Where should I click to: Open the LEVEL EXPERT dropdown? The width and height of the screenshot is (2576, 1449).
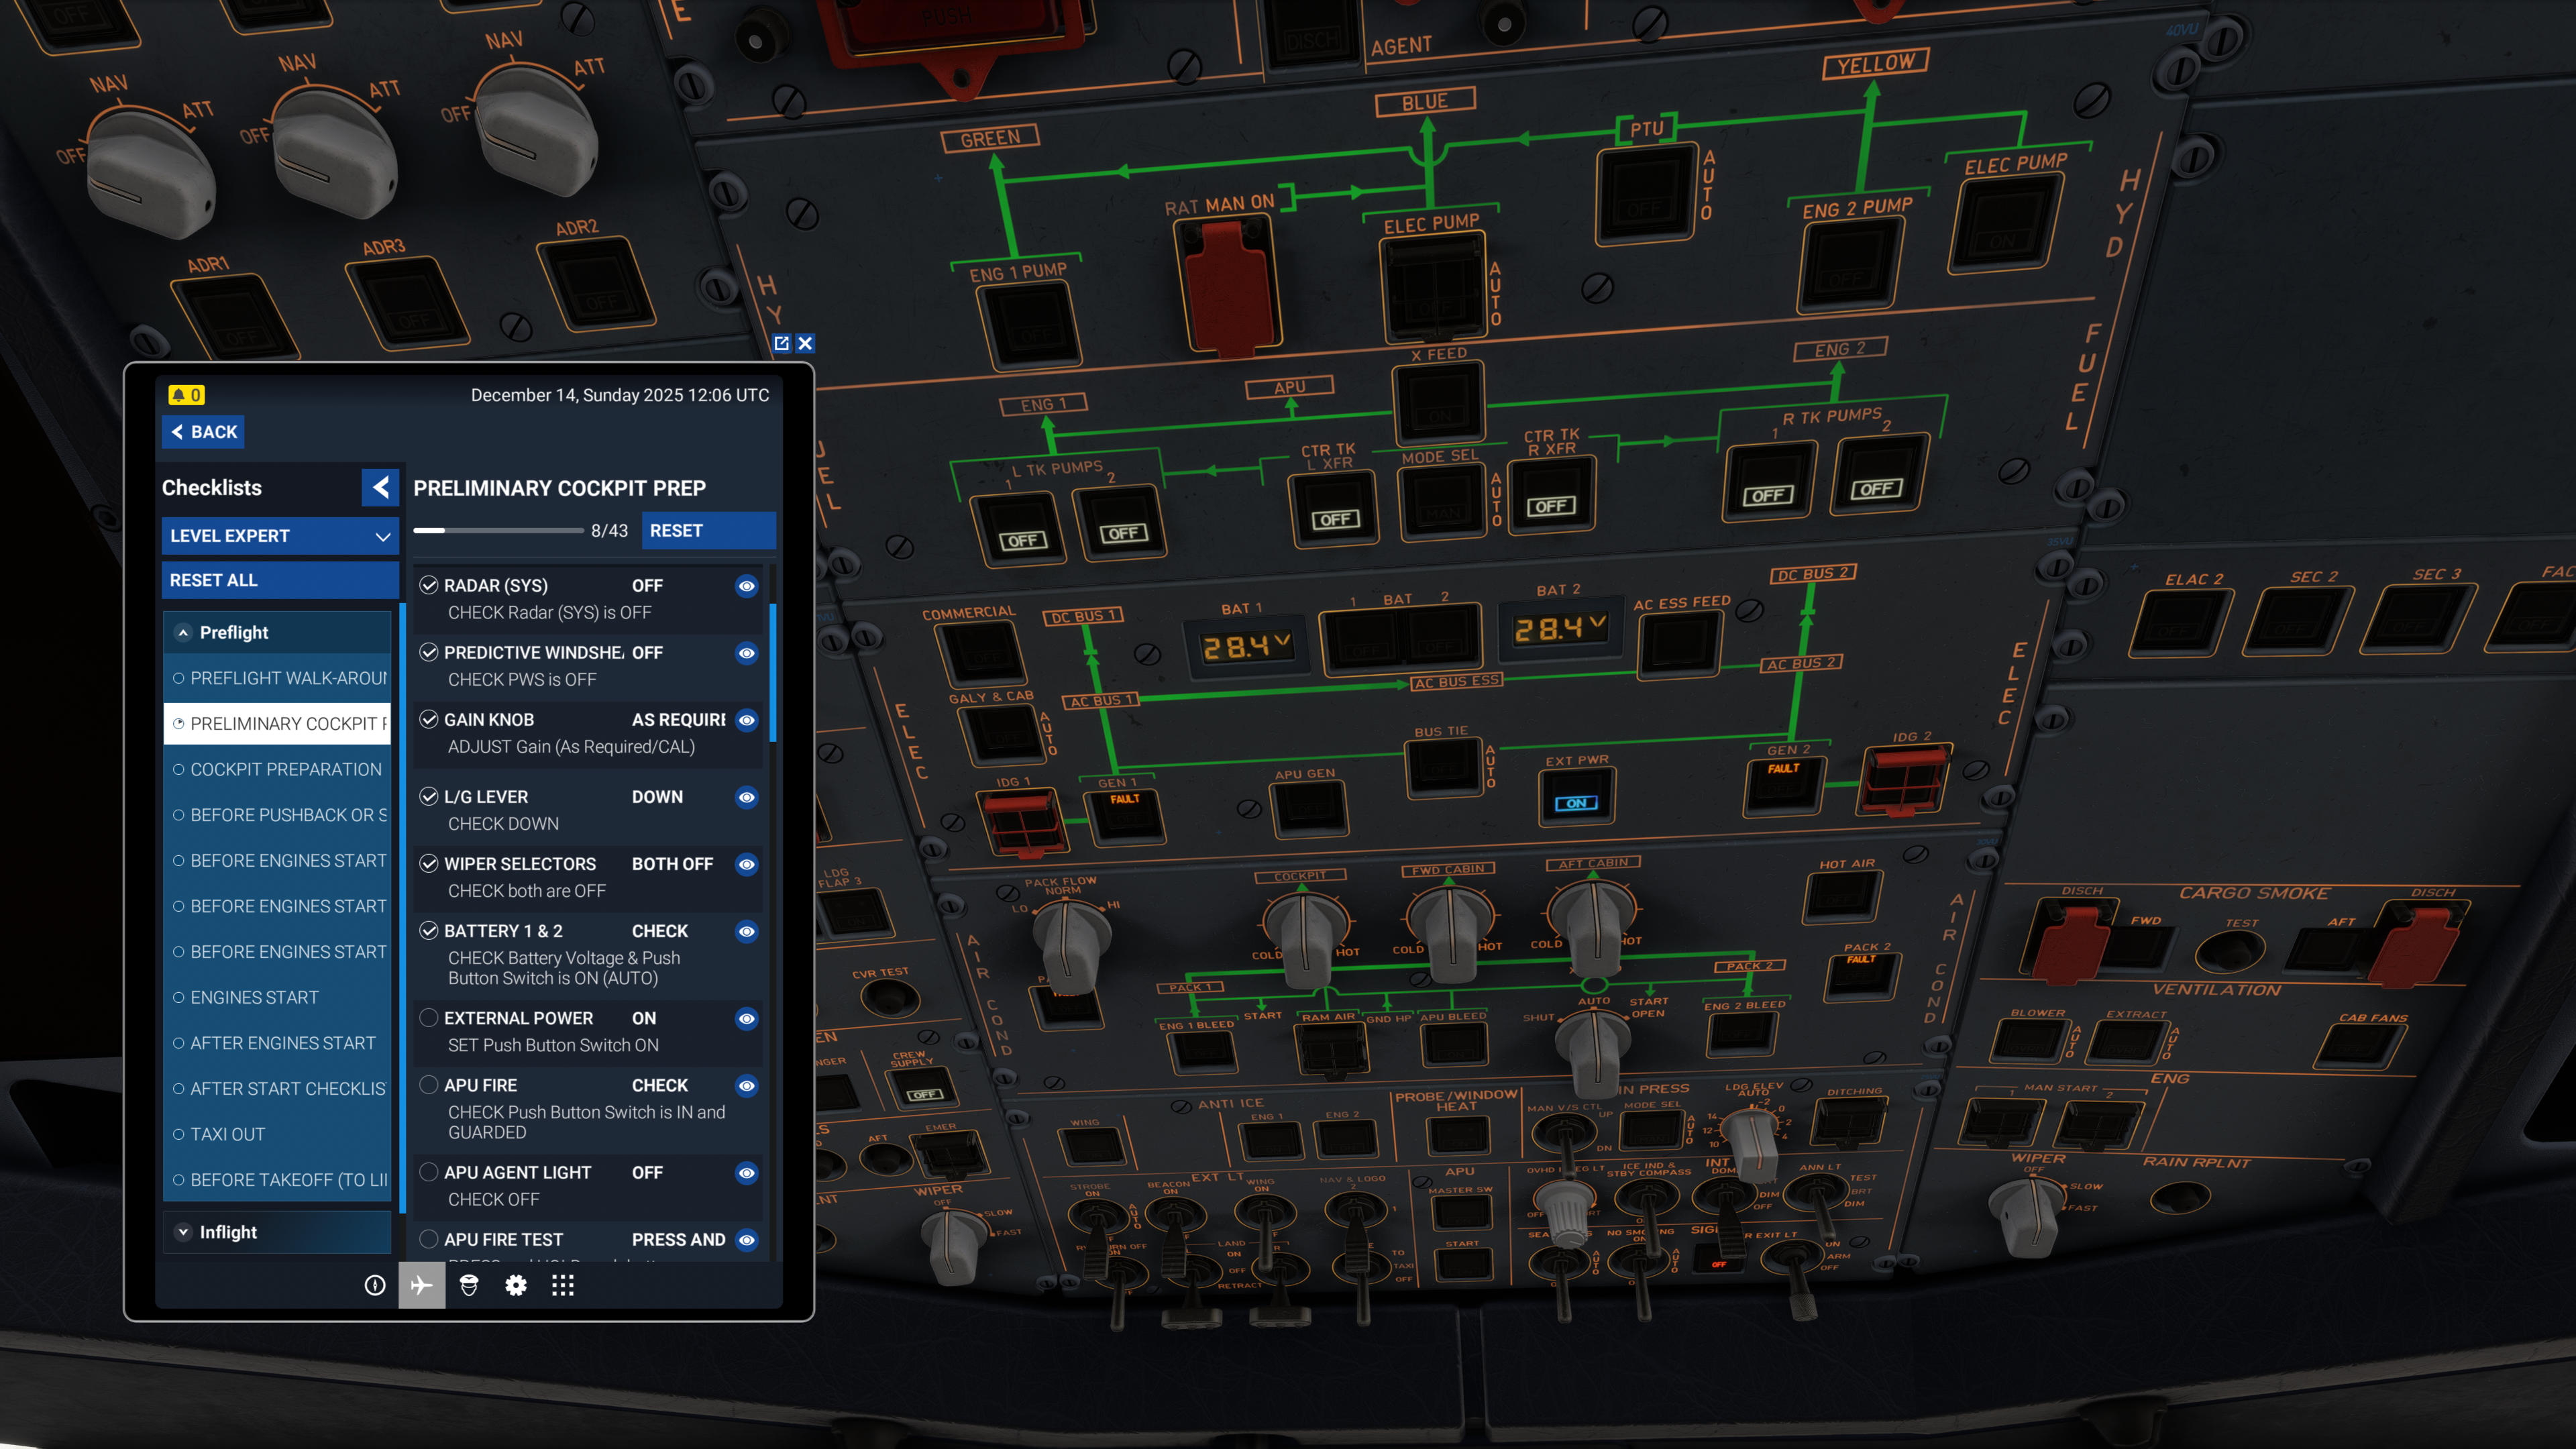pos(280,536)
